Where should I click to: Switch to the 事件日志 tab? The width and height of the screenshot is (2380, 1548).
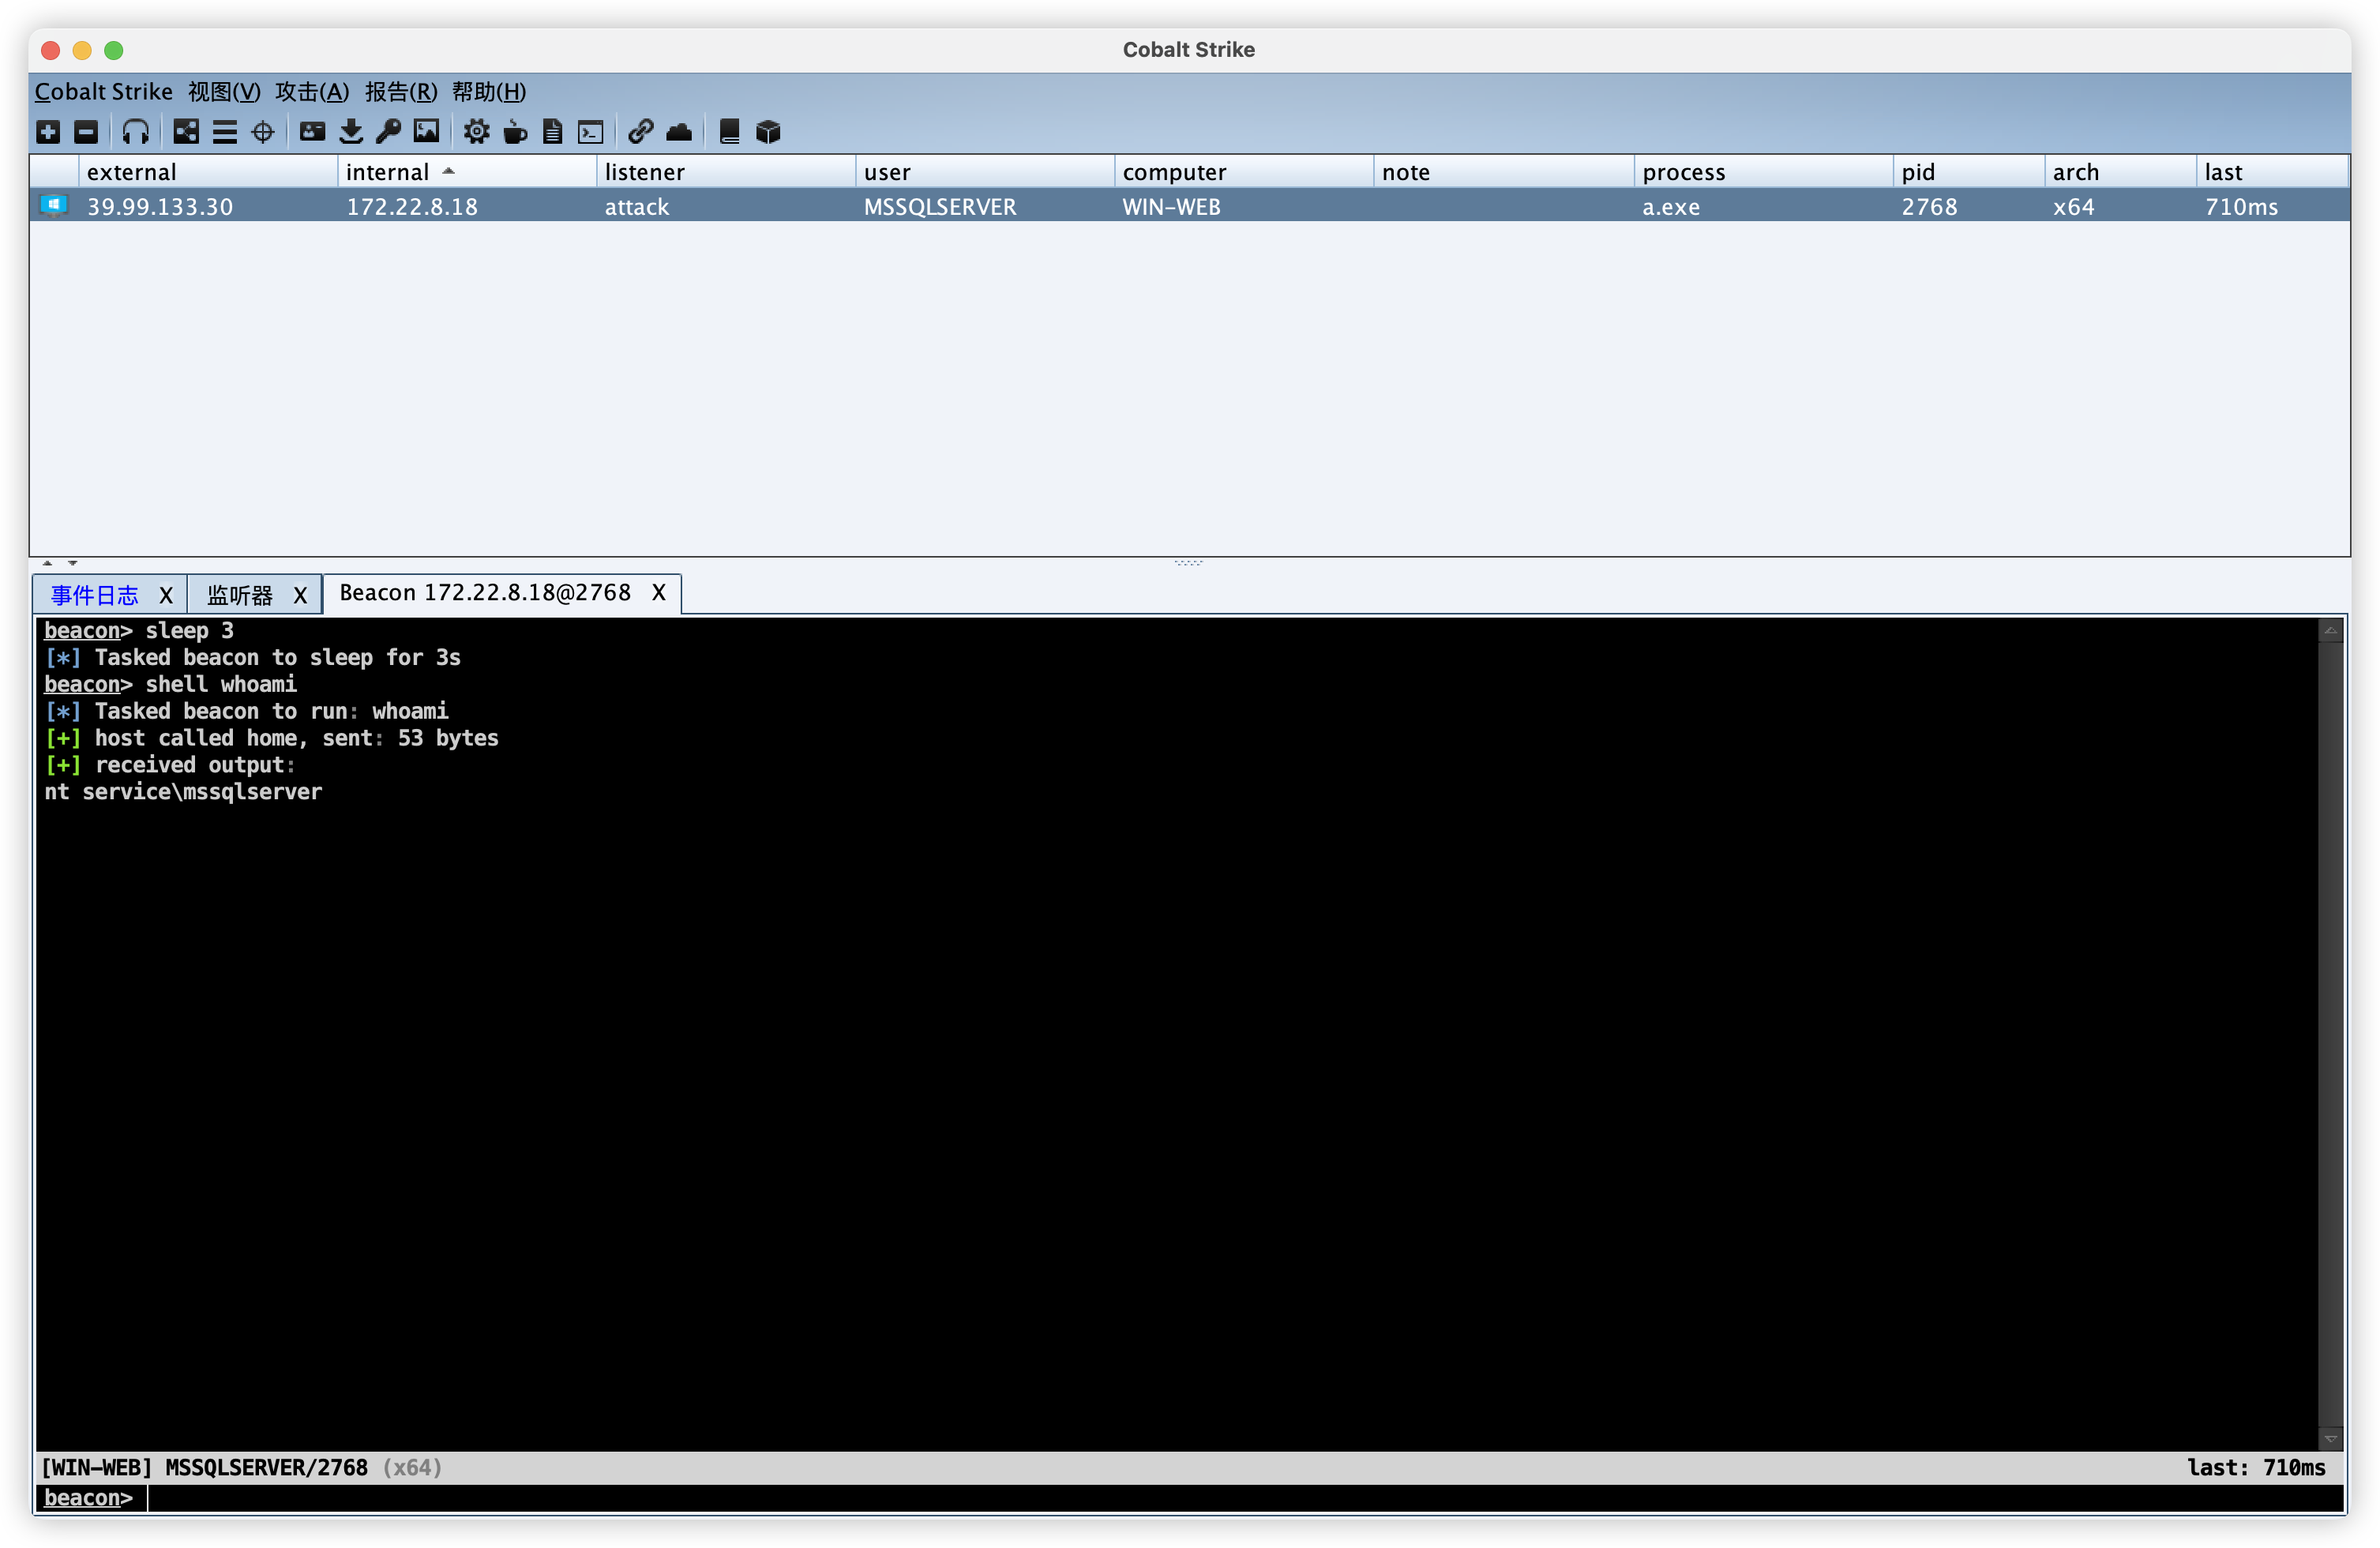pyautogui.click(x=95, y=596)
